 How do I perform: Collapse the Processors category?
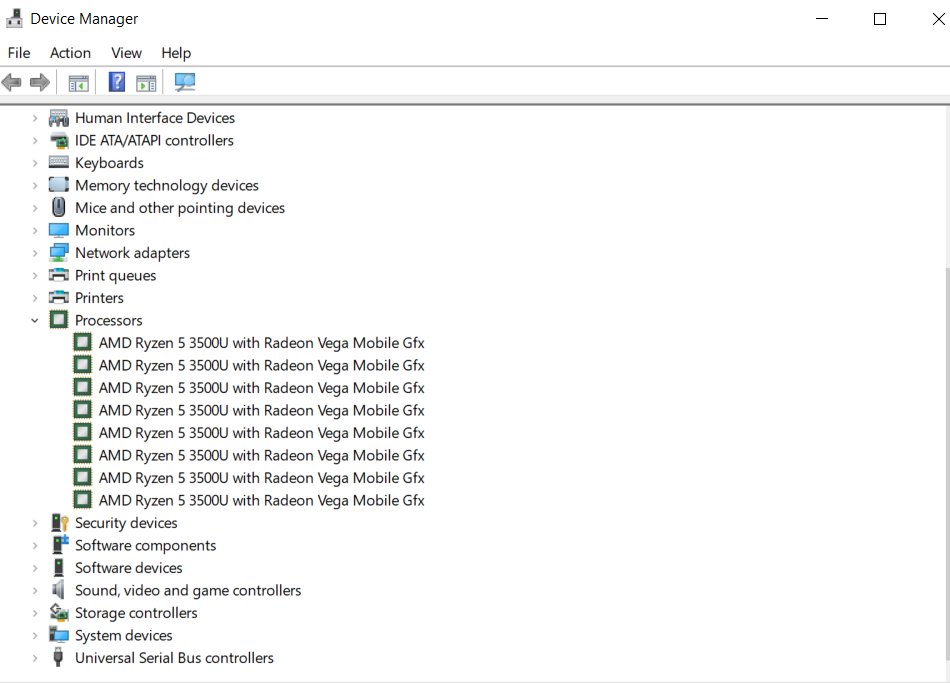35,320
